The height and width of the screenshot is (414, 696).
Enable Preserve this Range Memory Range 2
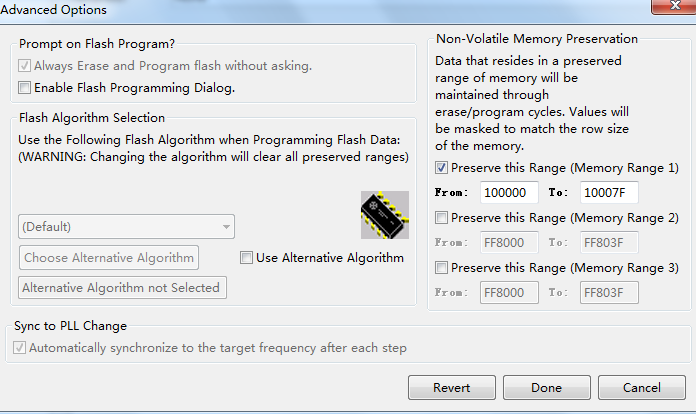442,217
